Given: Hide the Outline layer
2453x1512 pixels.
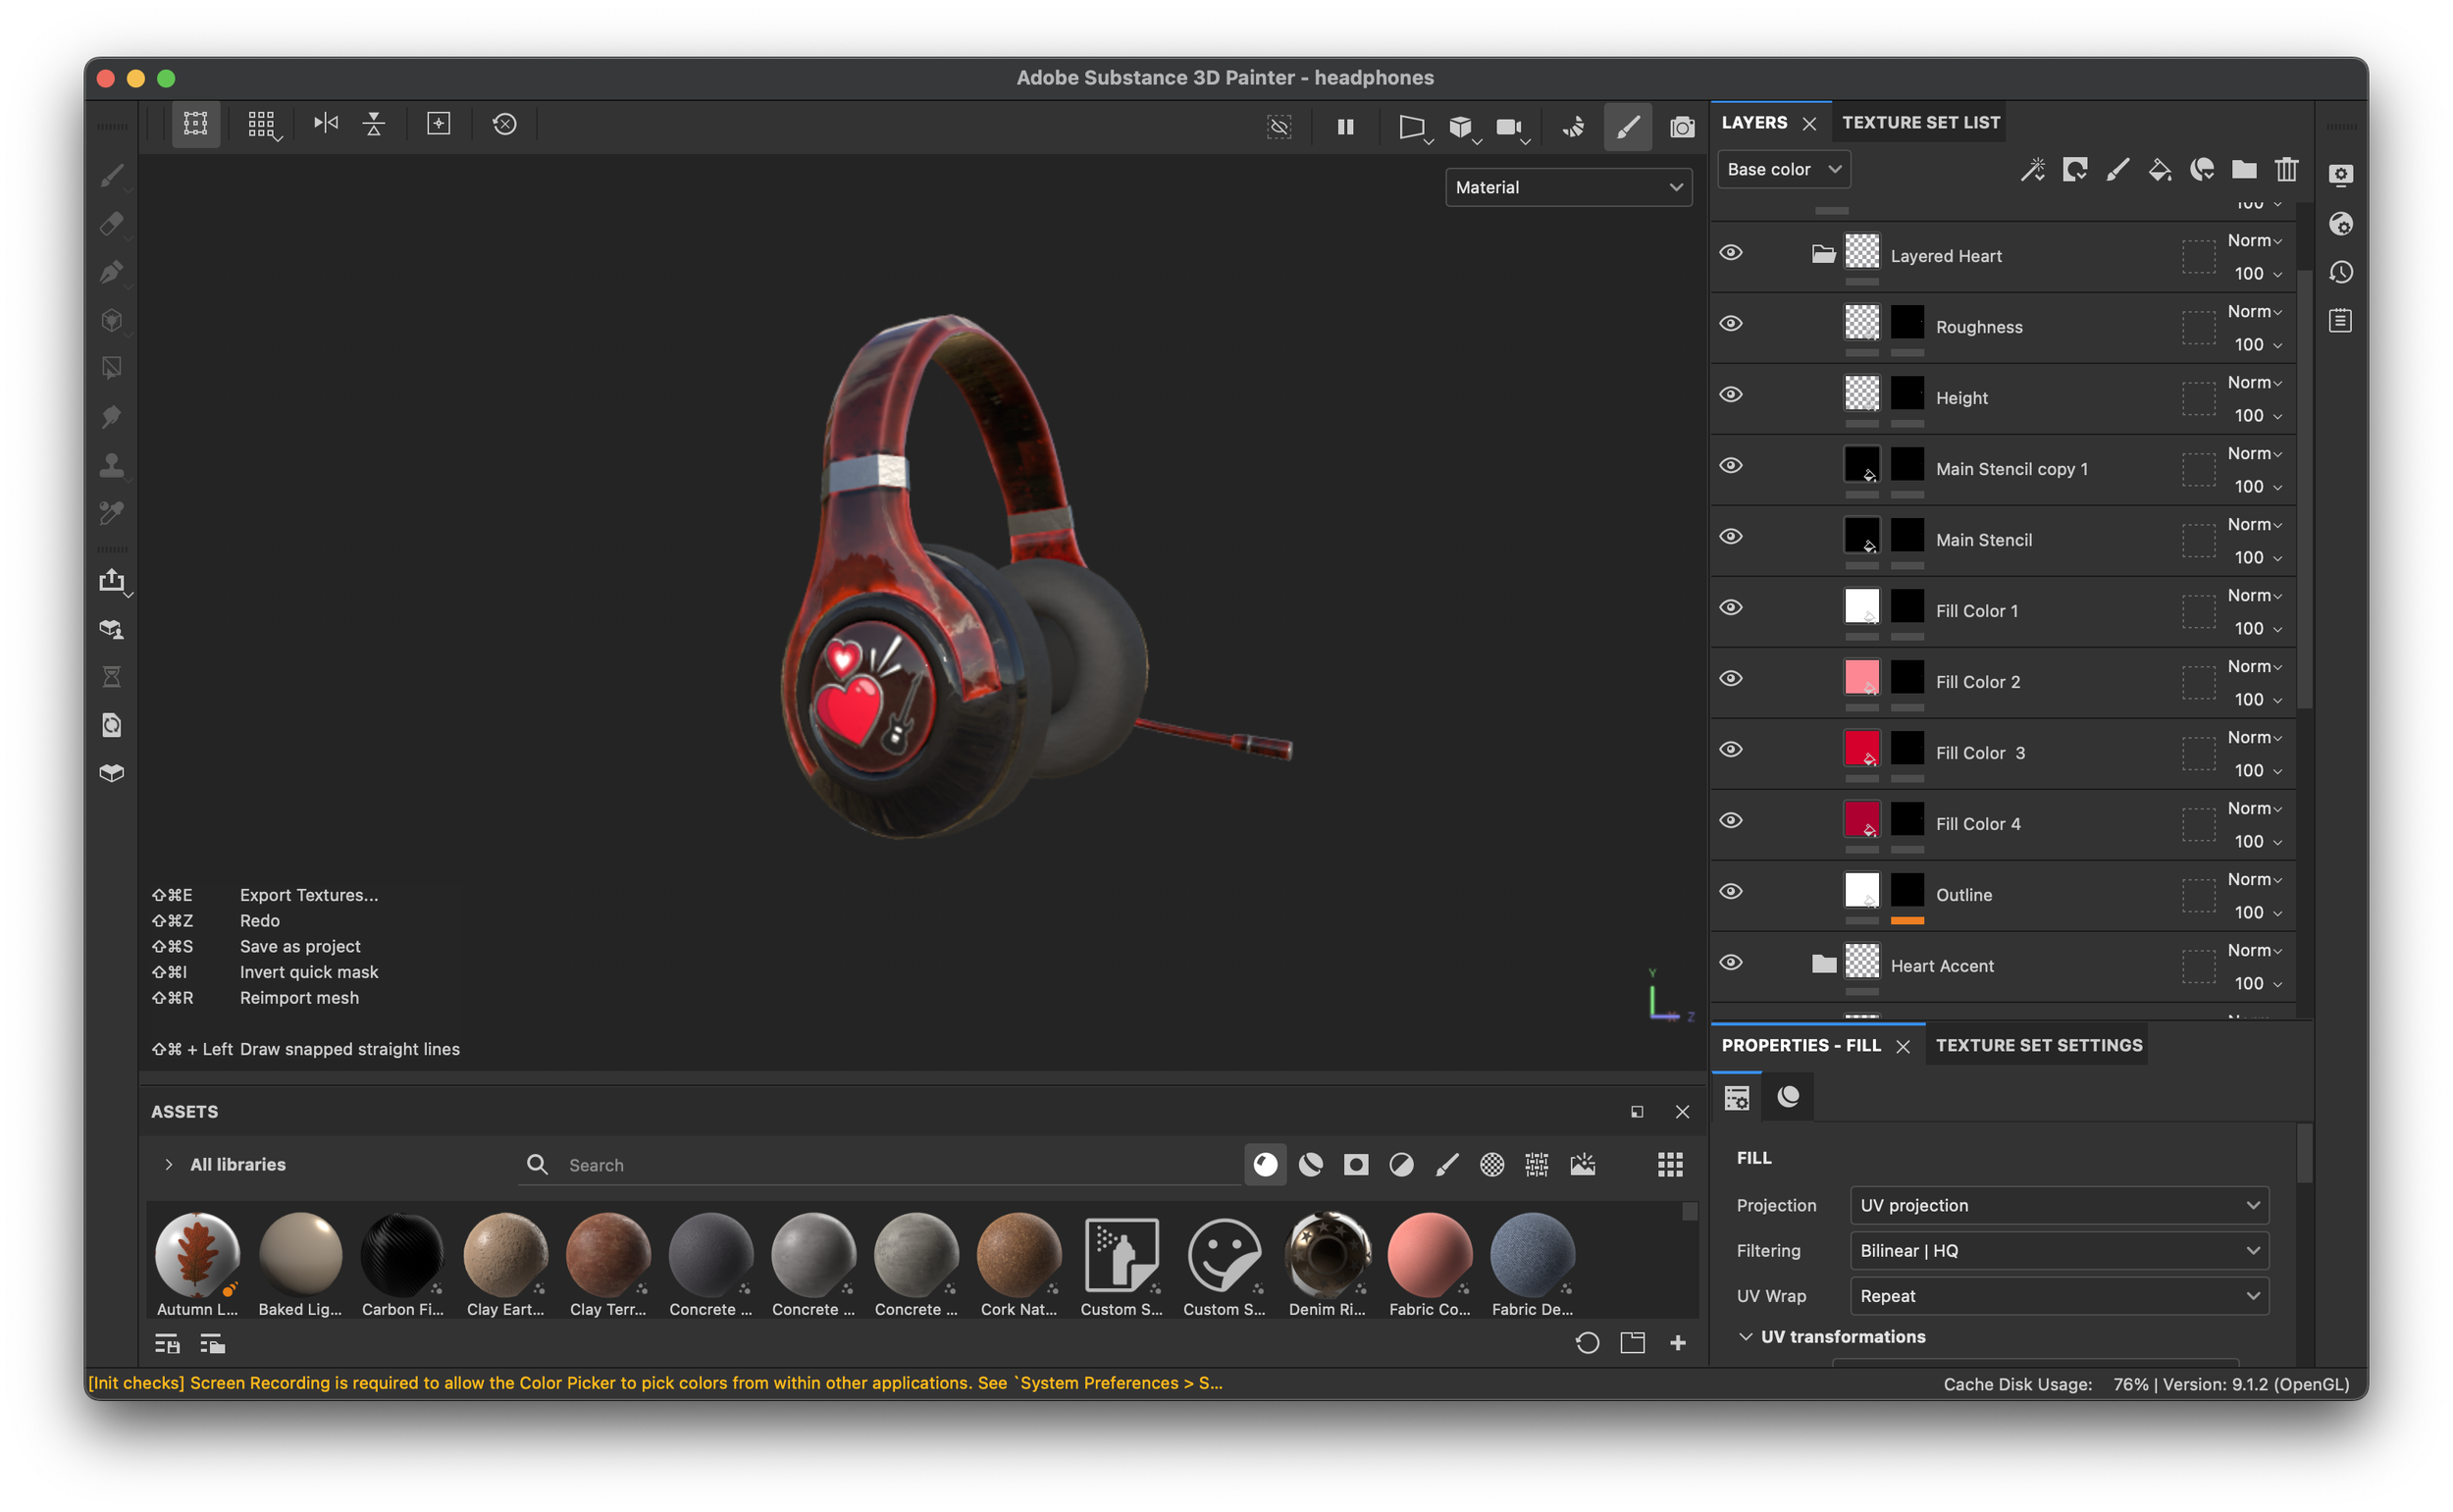Looking at the screenshot, I should (x=1731, y=891).
